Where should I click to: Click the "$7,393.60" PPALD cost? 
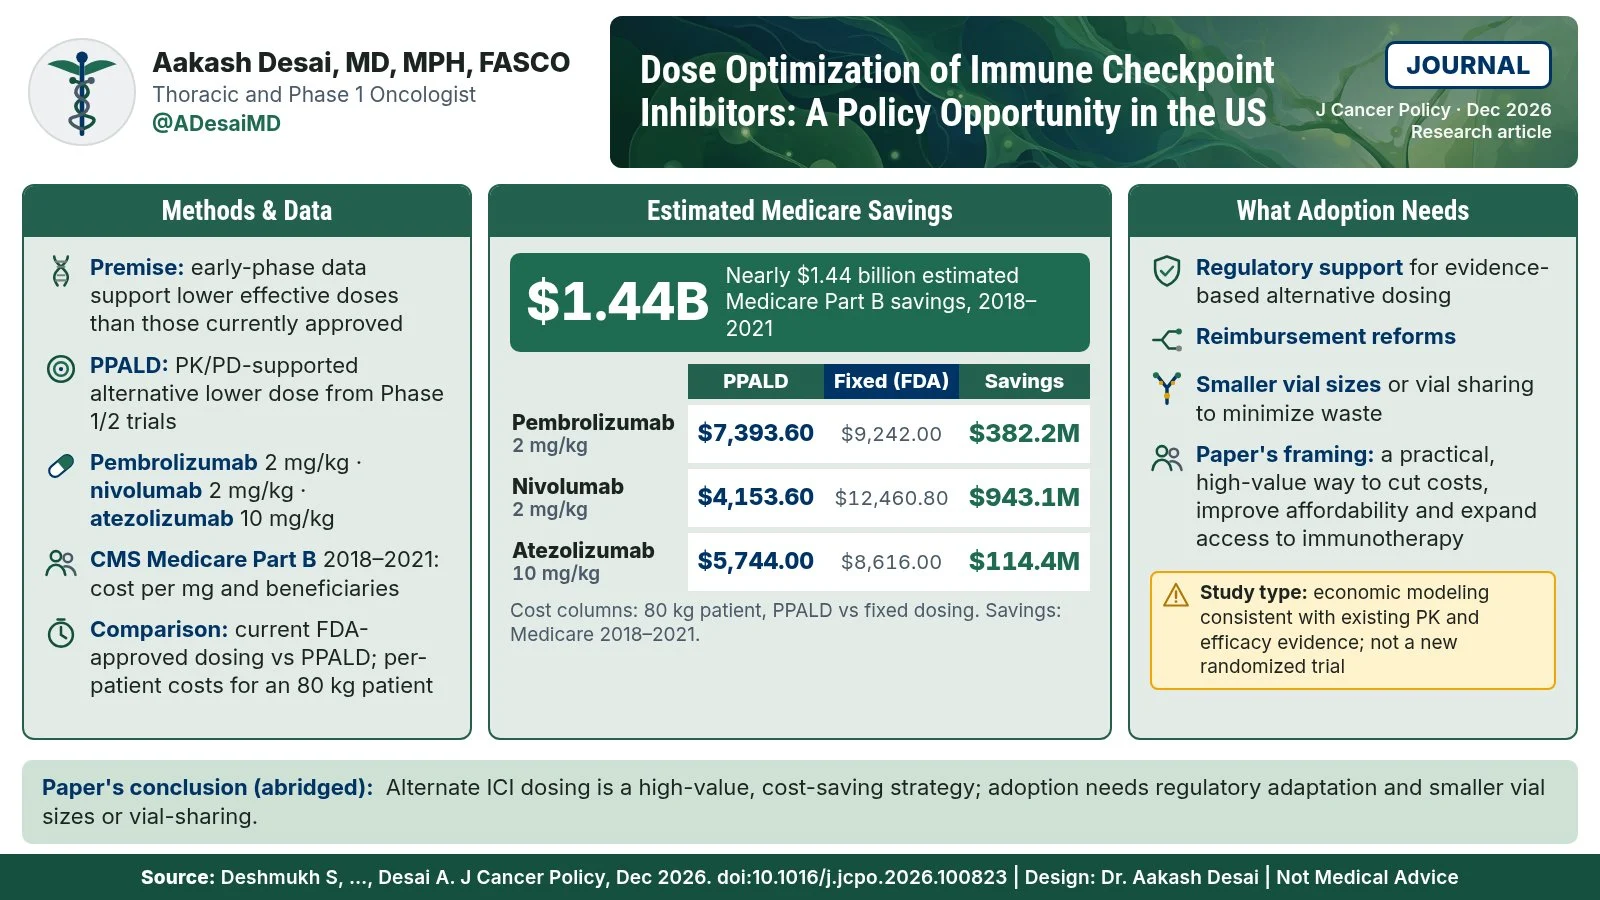point(756,433)
